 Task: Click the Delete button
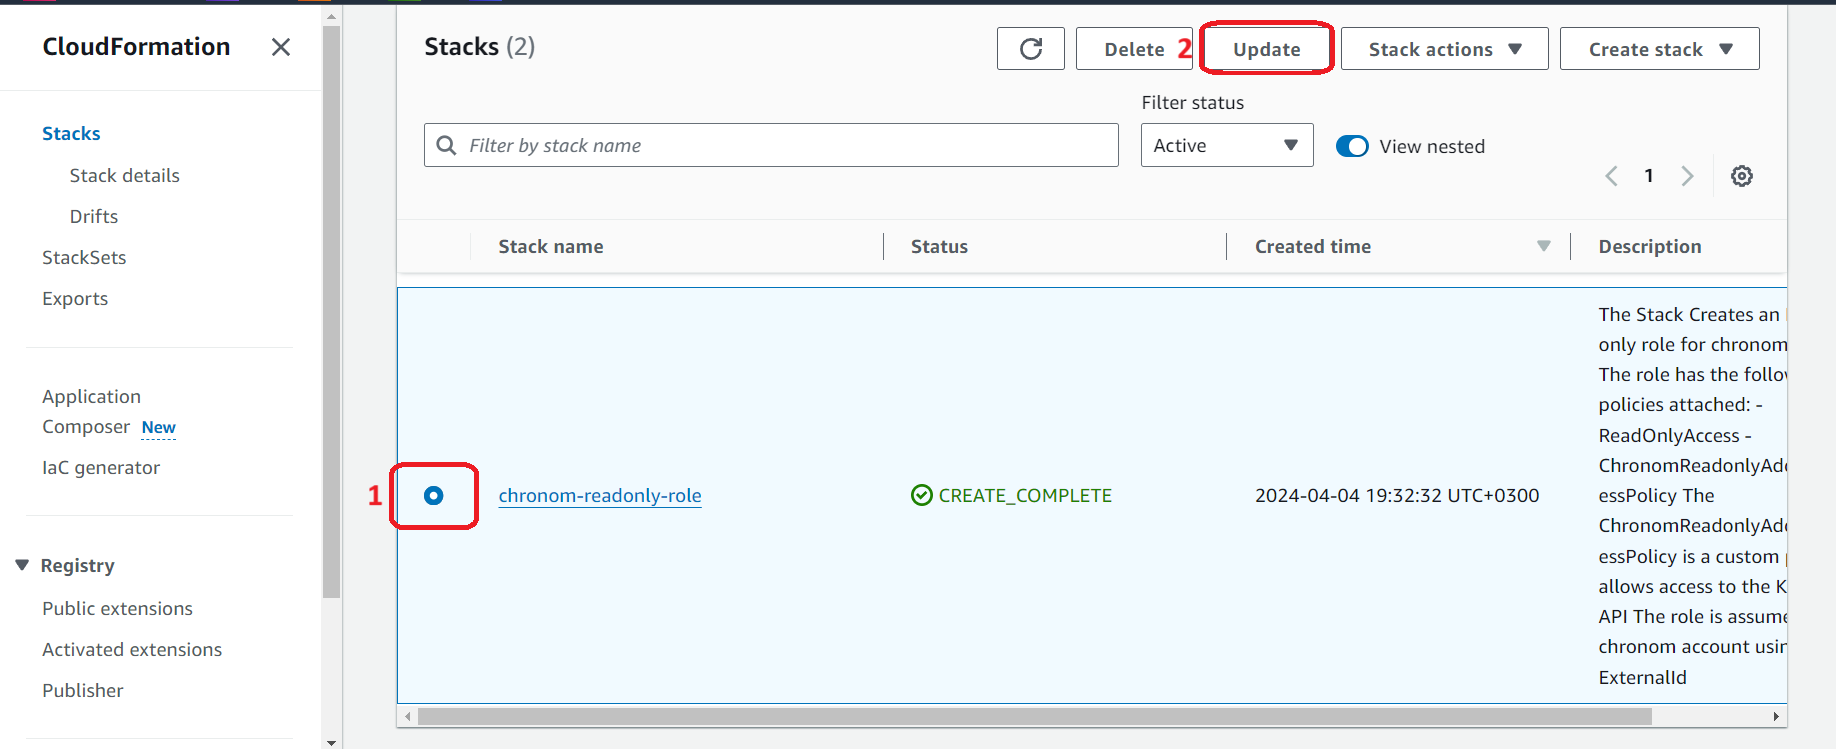pyautogui.click(x=1134, y=49)
